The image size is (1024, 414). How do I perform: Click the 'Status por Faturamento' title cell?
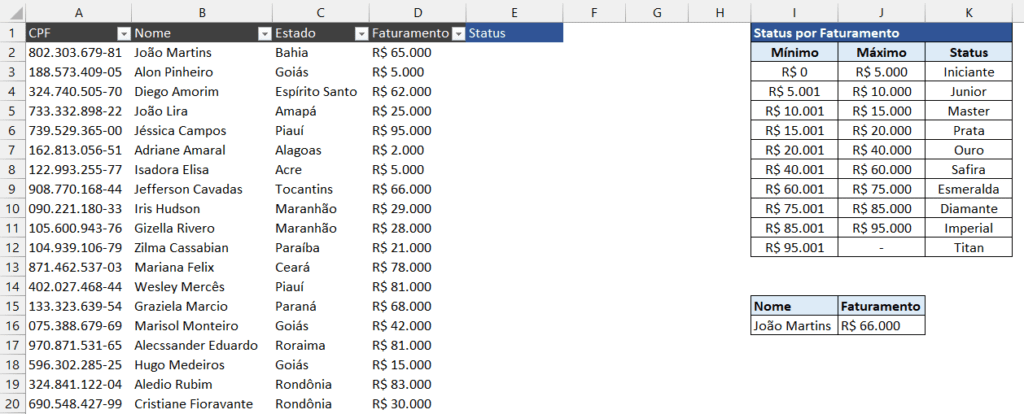tap(882, 33)
